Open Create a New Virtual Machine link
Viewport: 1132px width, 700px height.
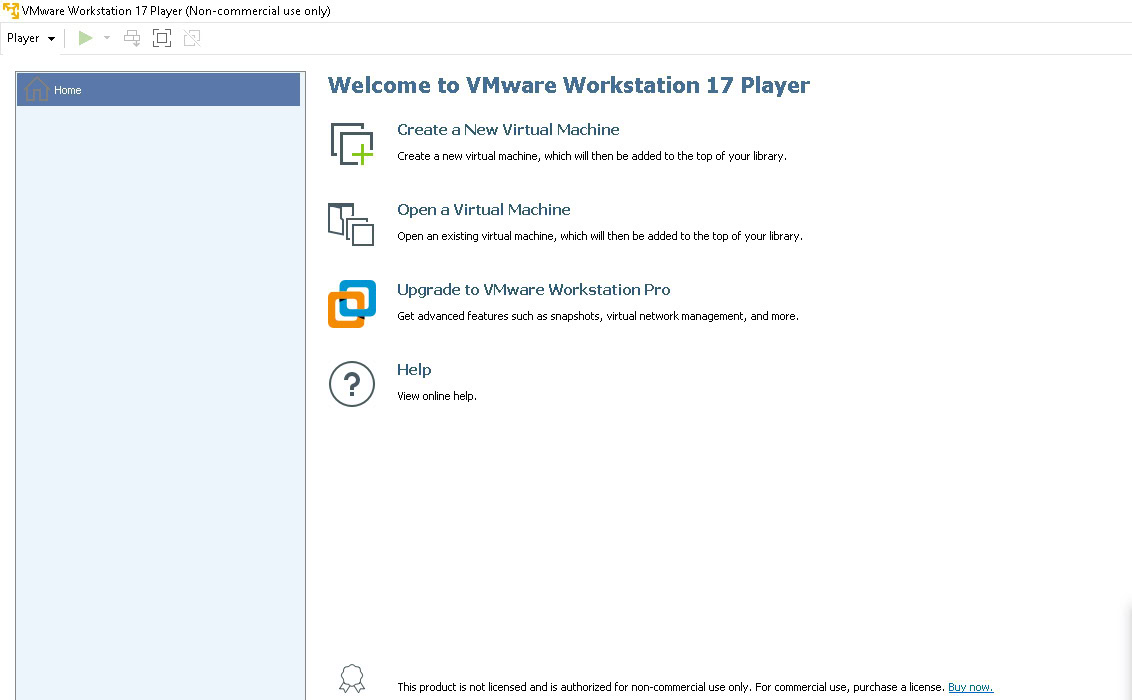(x=508, y=130)
